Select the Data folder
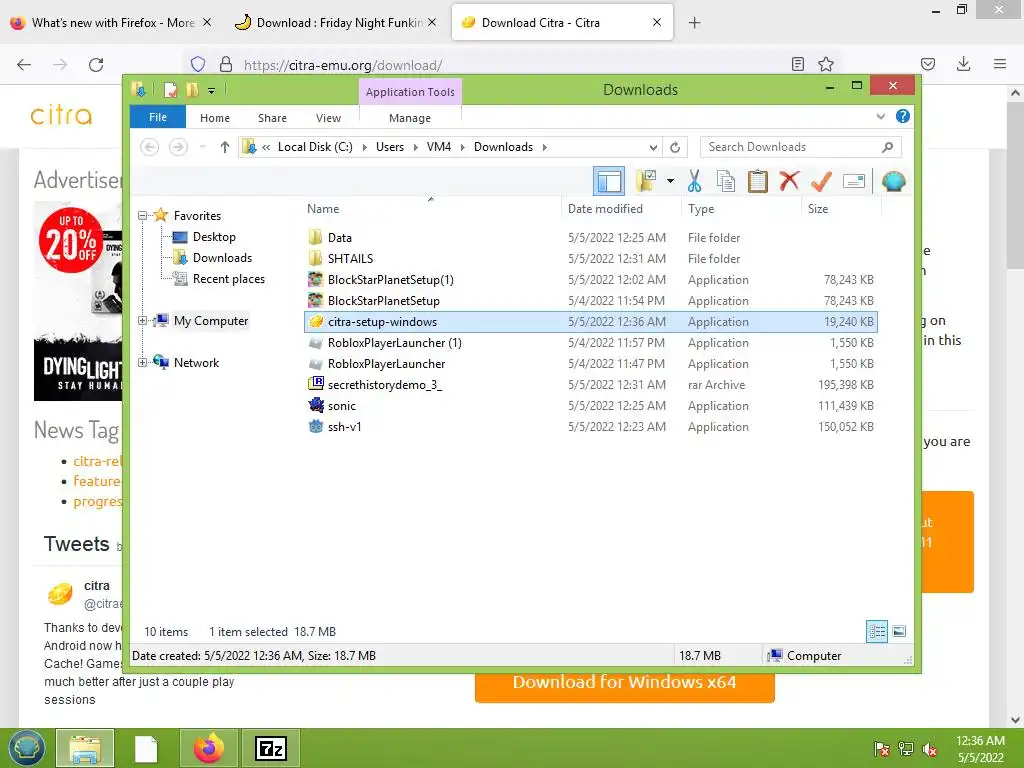This screenshot has height=768, width=1024. click(x=591, y=238)
